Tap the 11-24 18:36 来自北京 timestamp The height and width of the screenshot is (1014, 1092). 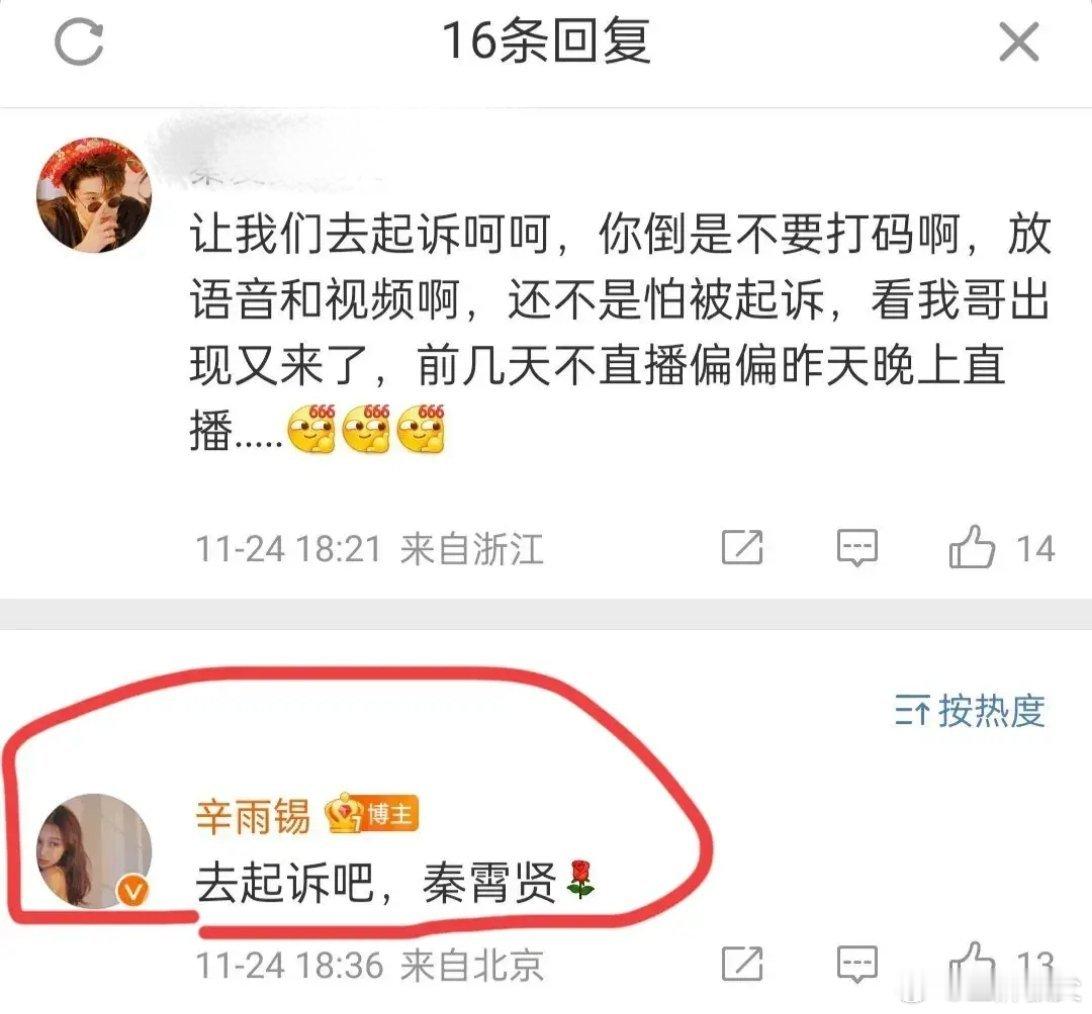point(369,965)
